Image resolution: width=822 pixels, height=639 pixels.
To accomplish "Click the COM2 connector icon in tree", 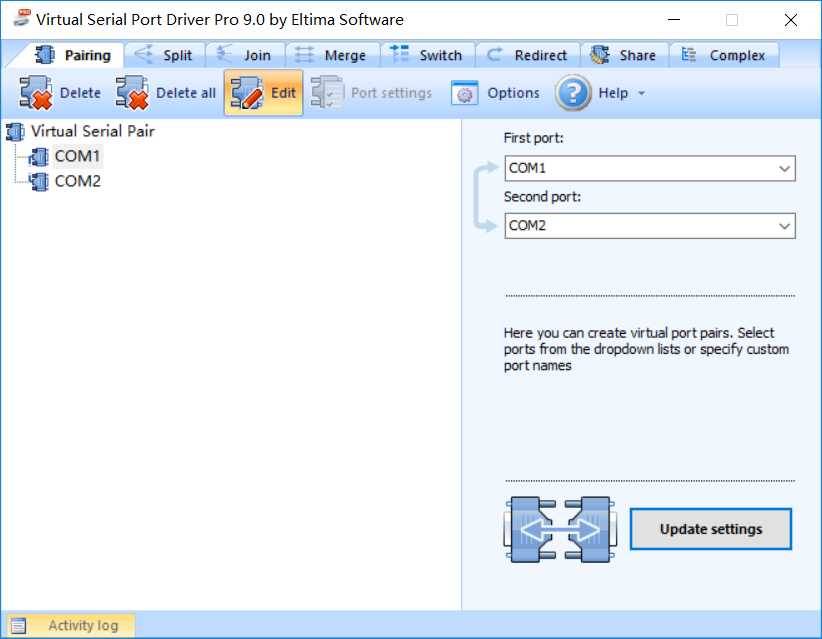I will pos(39,182).
